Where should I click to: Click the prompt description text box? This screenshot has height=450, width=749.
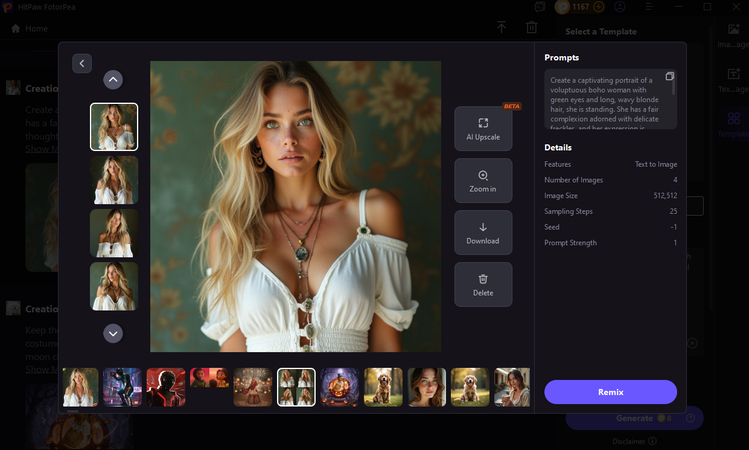(x=610, y=99)
